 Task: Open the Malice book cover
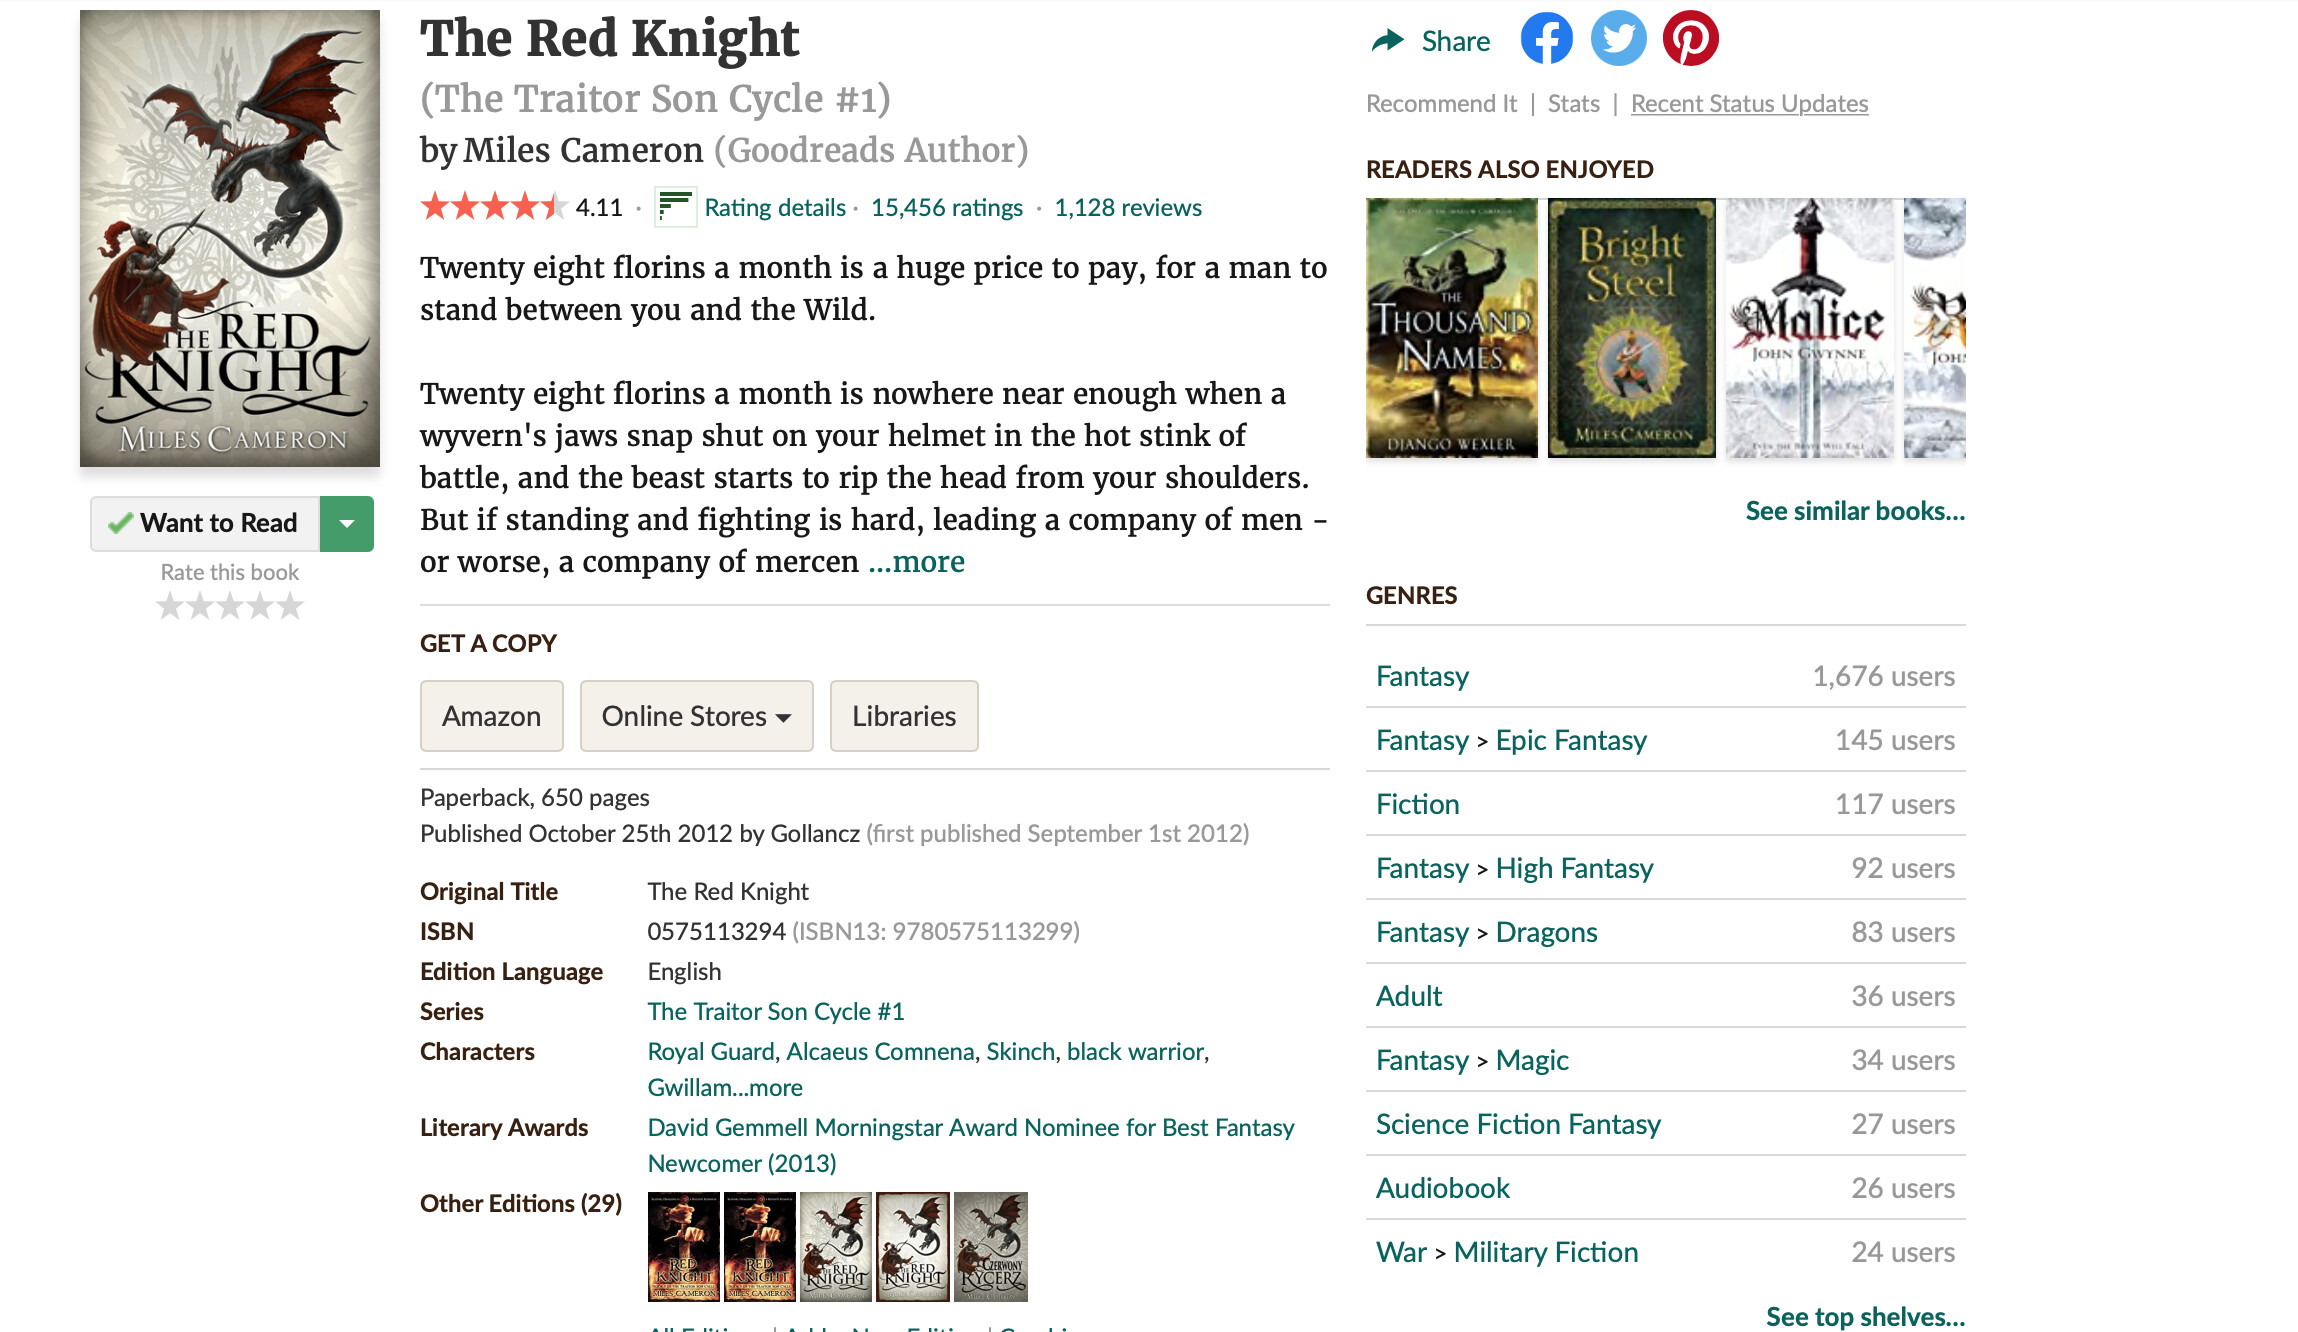pos(1810,328)
